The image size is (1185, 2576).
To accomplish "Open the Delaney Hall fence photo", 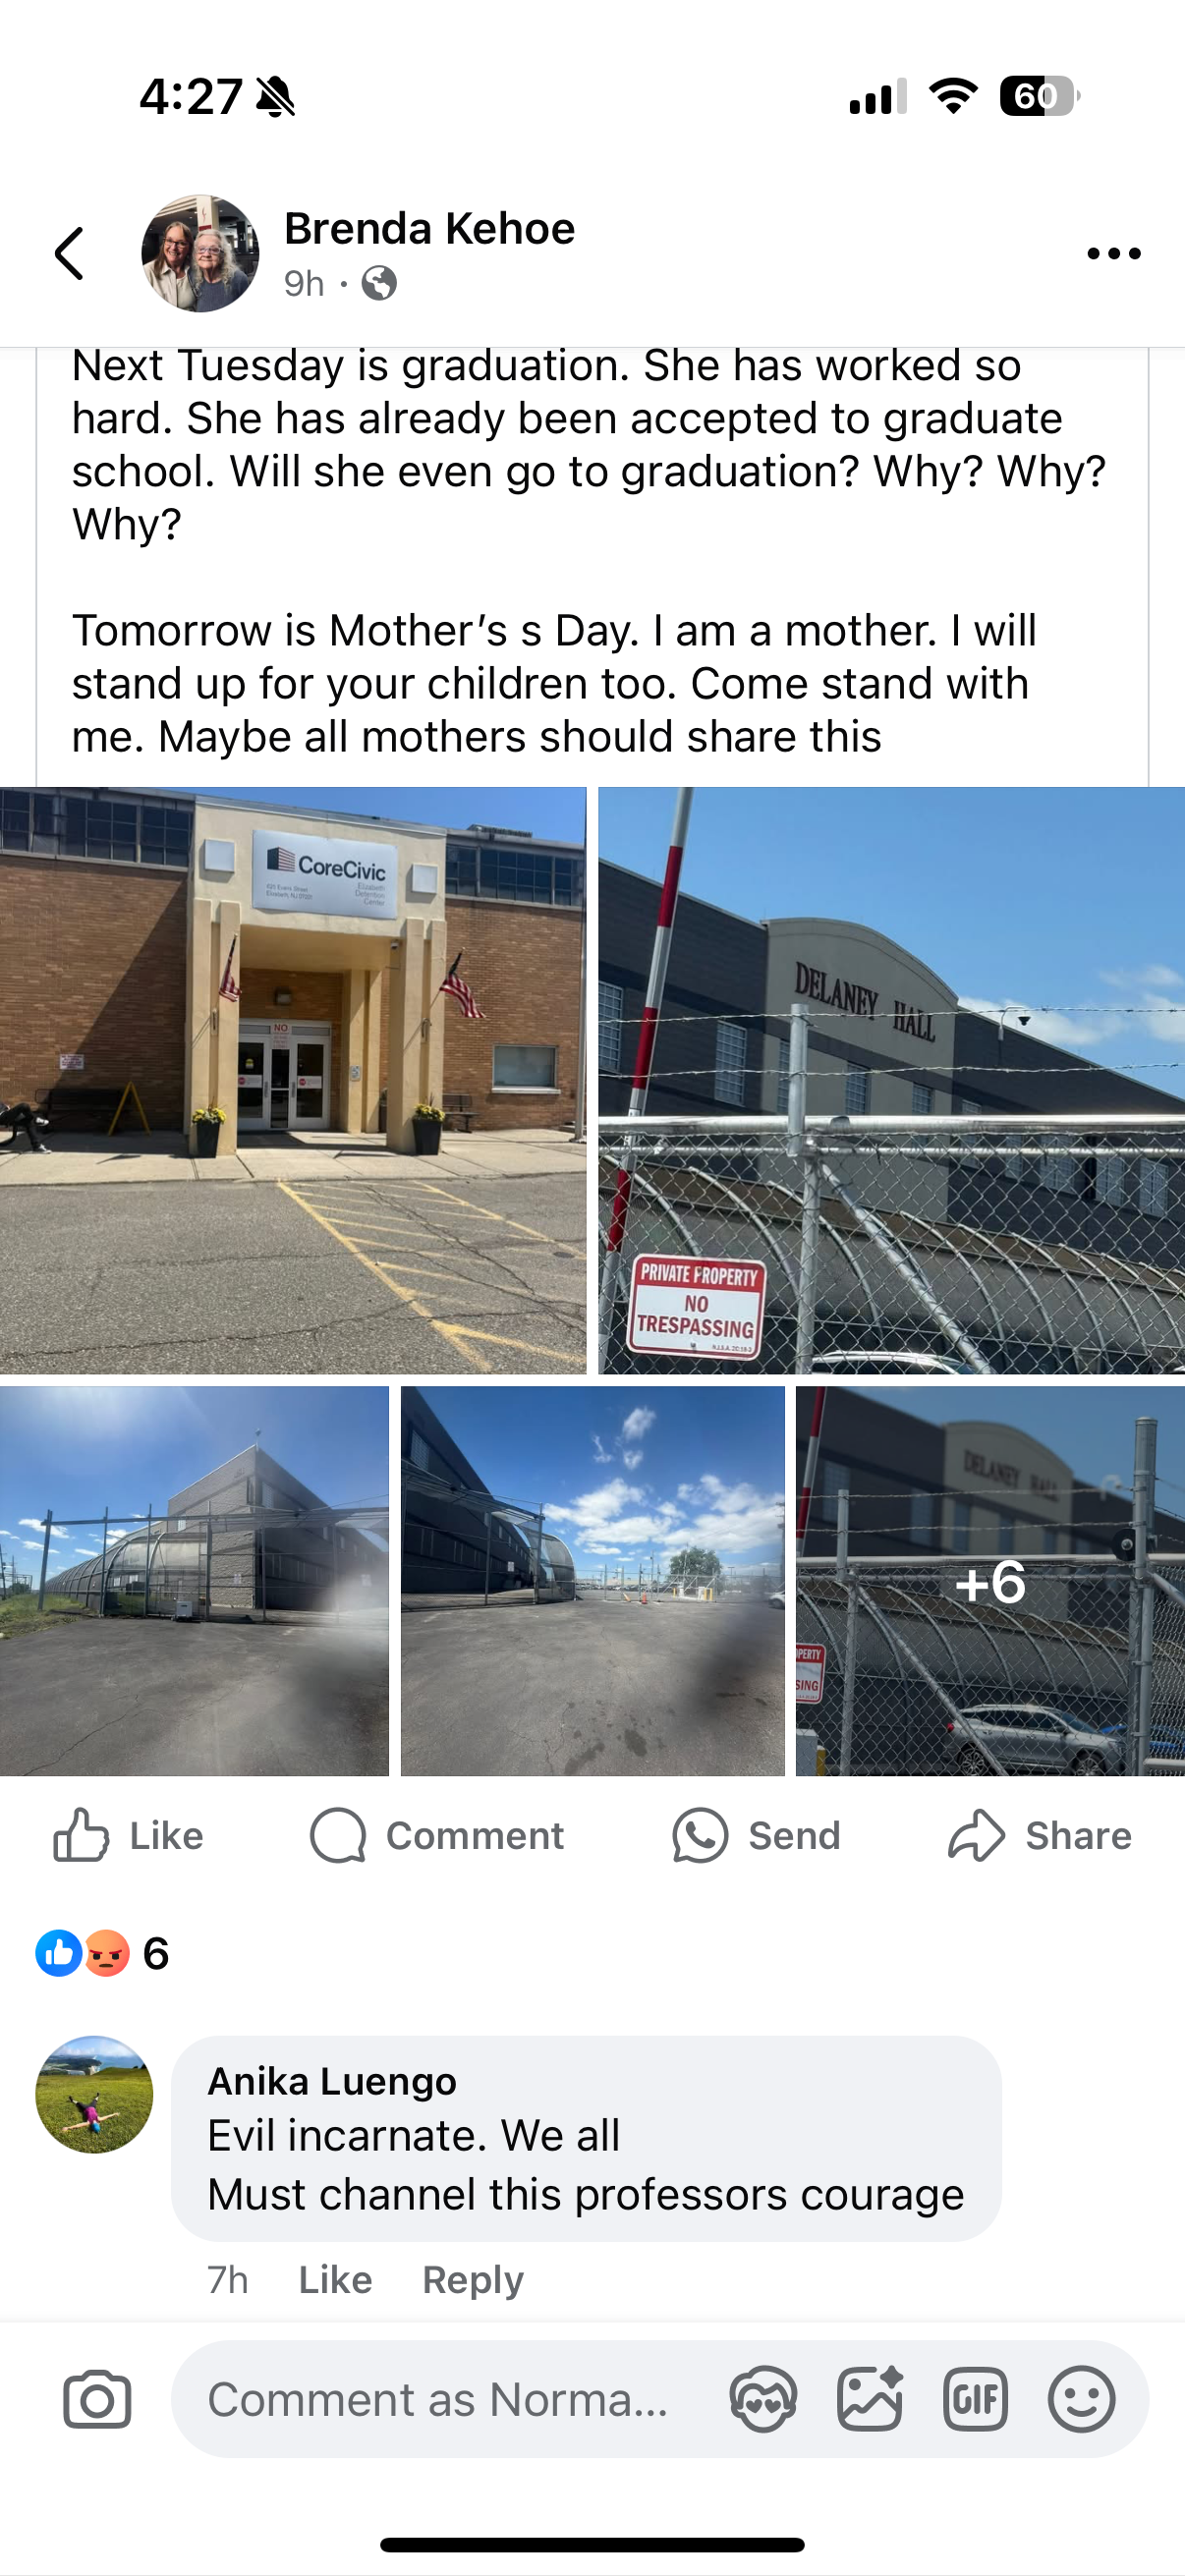I will click(892, 1080).
